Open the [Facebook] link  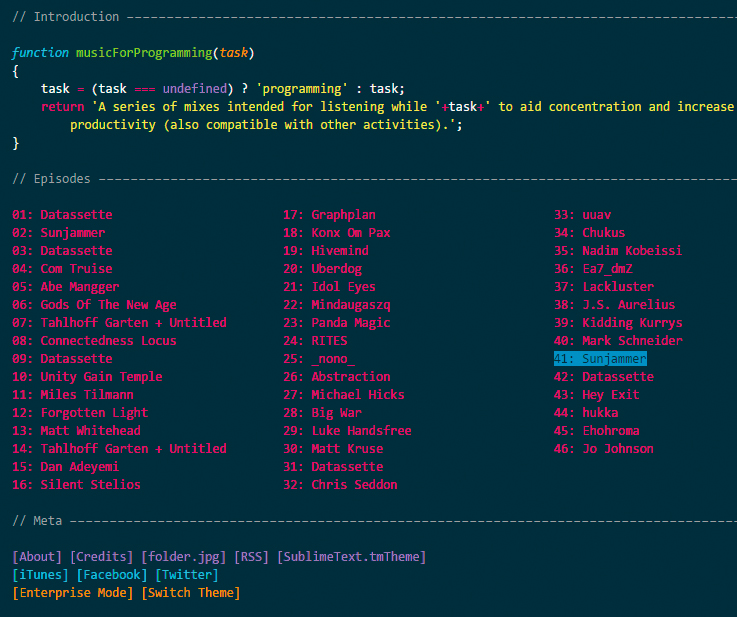click(112, 575)
